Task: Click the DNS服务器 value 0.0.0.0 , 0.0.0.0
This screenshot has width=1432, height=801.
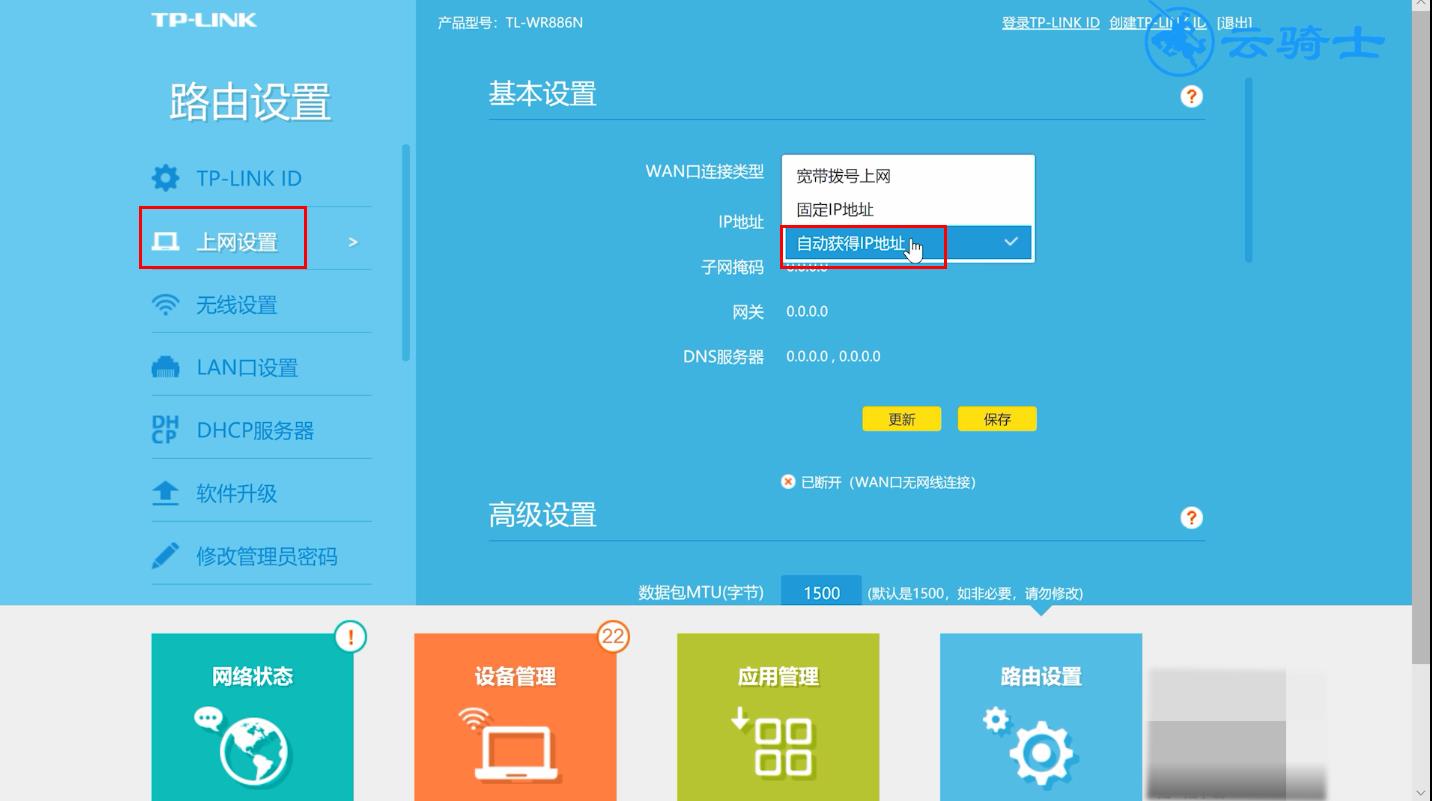Action: [x=833, y=356]
